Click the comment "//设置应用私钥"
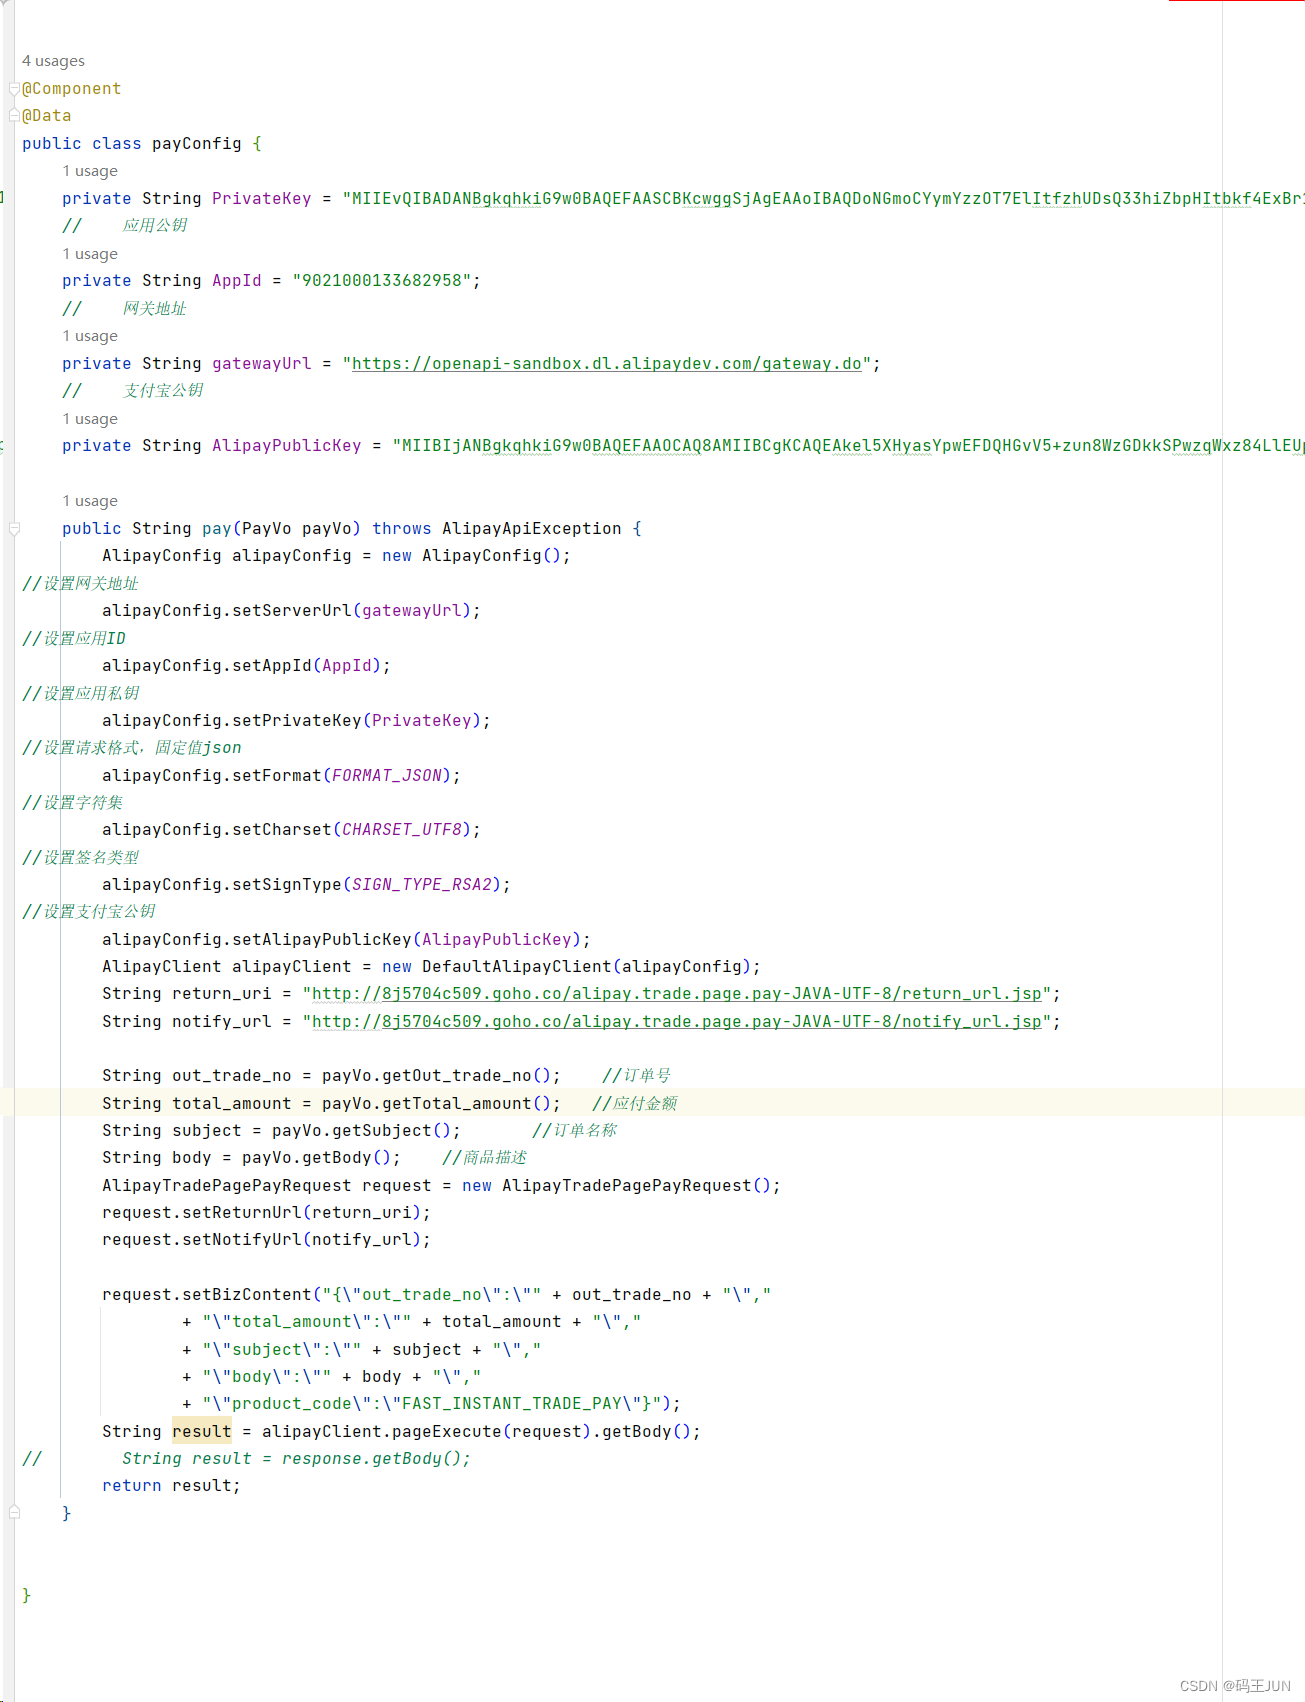This screenshot has width=1305, height=1702. pyautogui.click(x=81, y=694)
